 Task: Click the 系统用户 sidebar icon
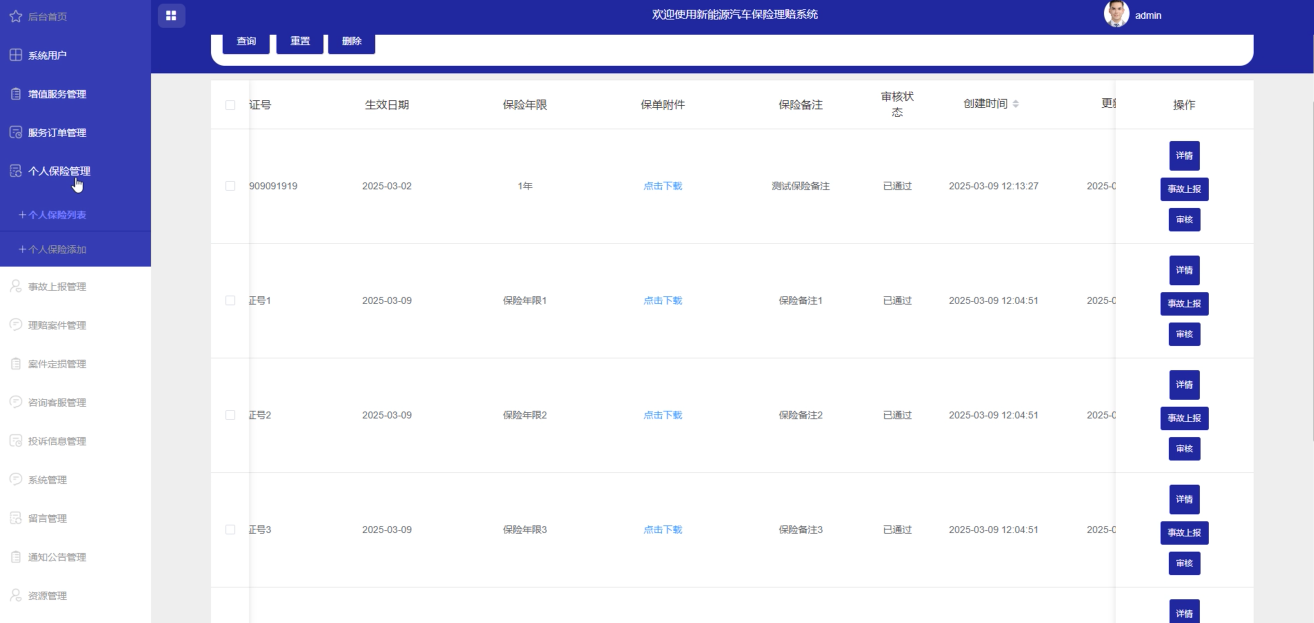pos(15,55)
